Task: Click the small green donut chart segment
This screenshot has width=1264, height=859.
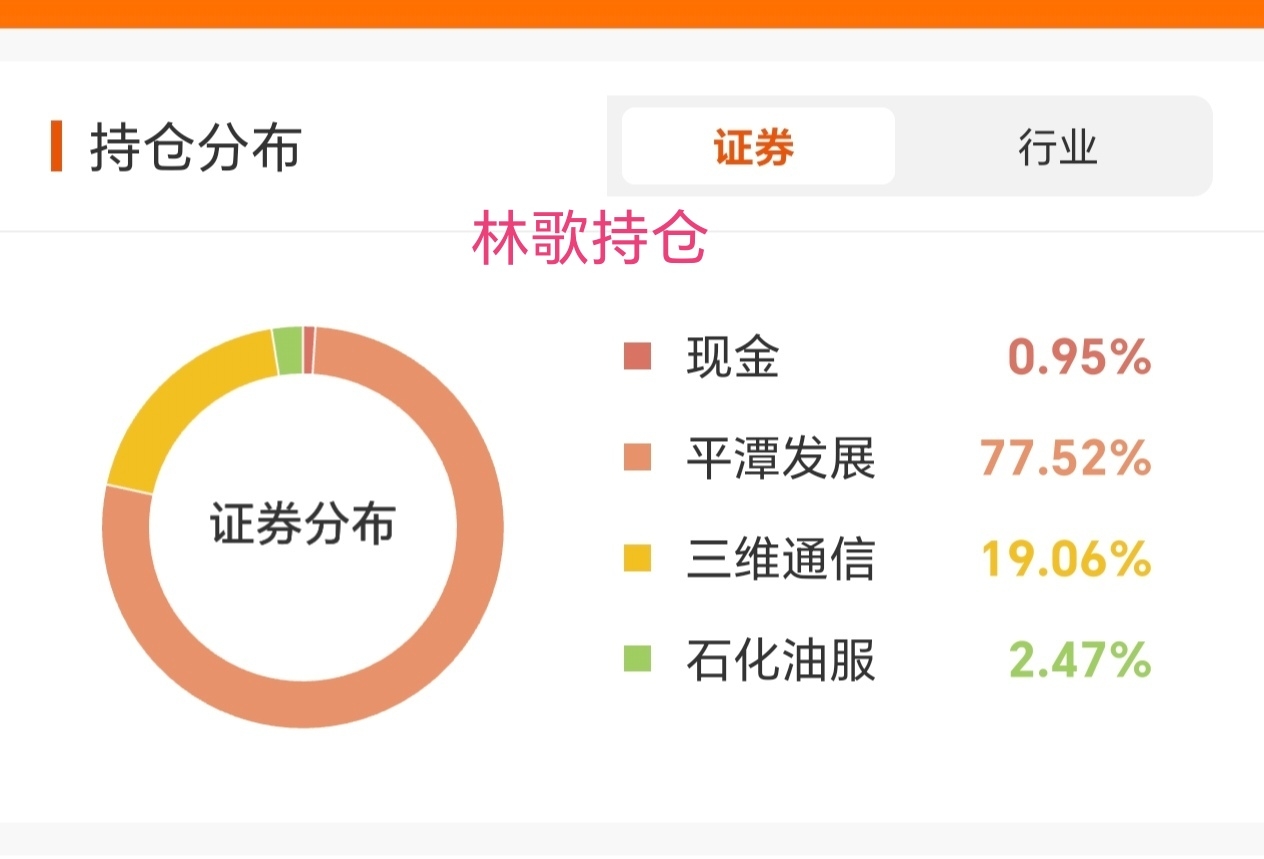Action: click(x=288, y=350)
